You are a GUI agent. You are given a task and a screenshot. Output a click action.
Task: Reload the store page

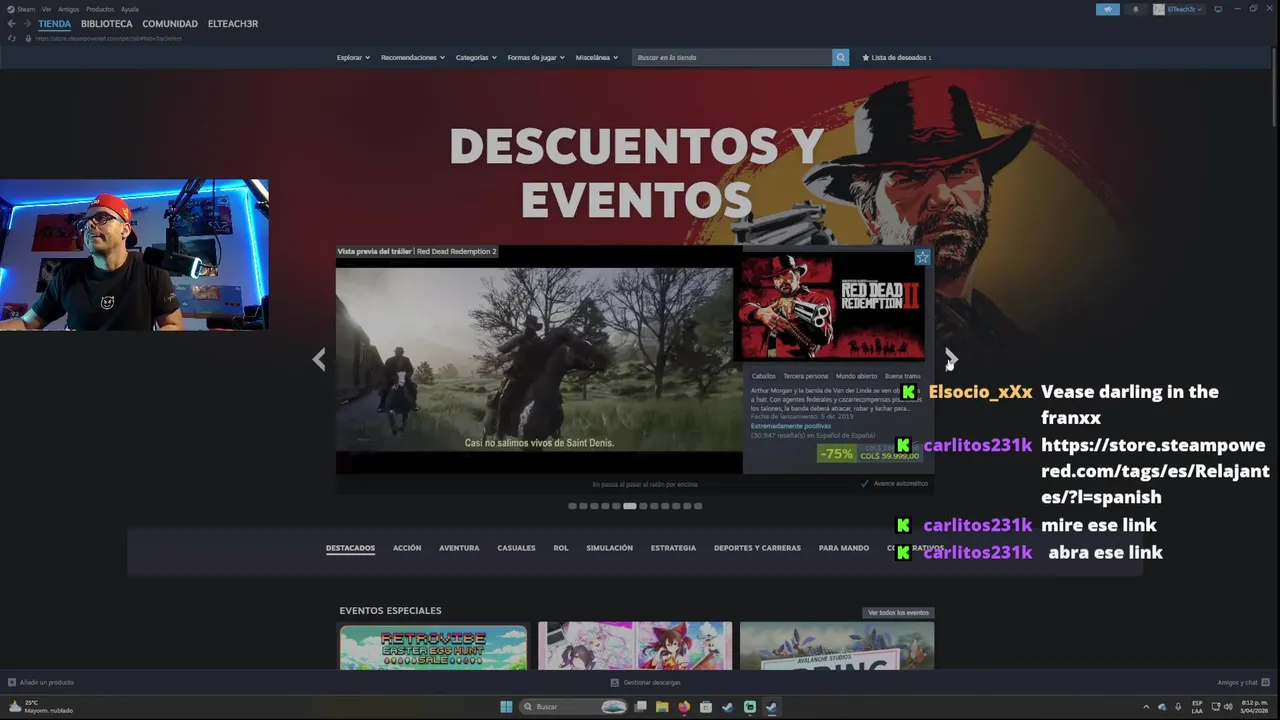click(12, 38)
